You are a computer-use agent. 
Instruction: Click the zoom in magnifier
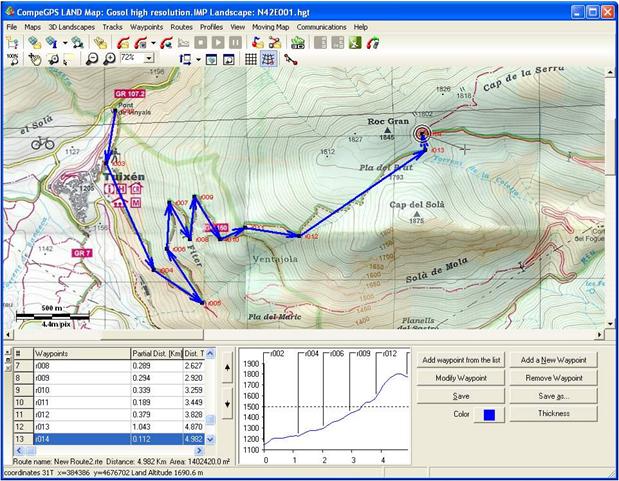pos(109,59)
